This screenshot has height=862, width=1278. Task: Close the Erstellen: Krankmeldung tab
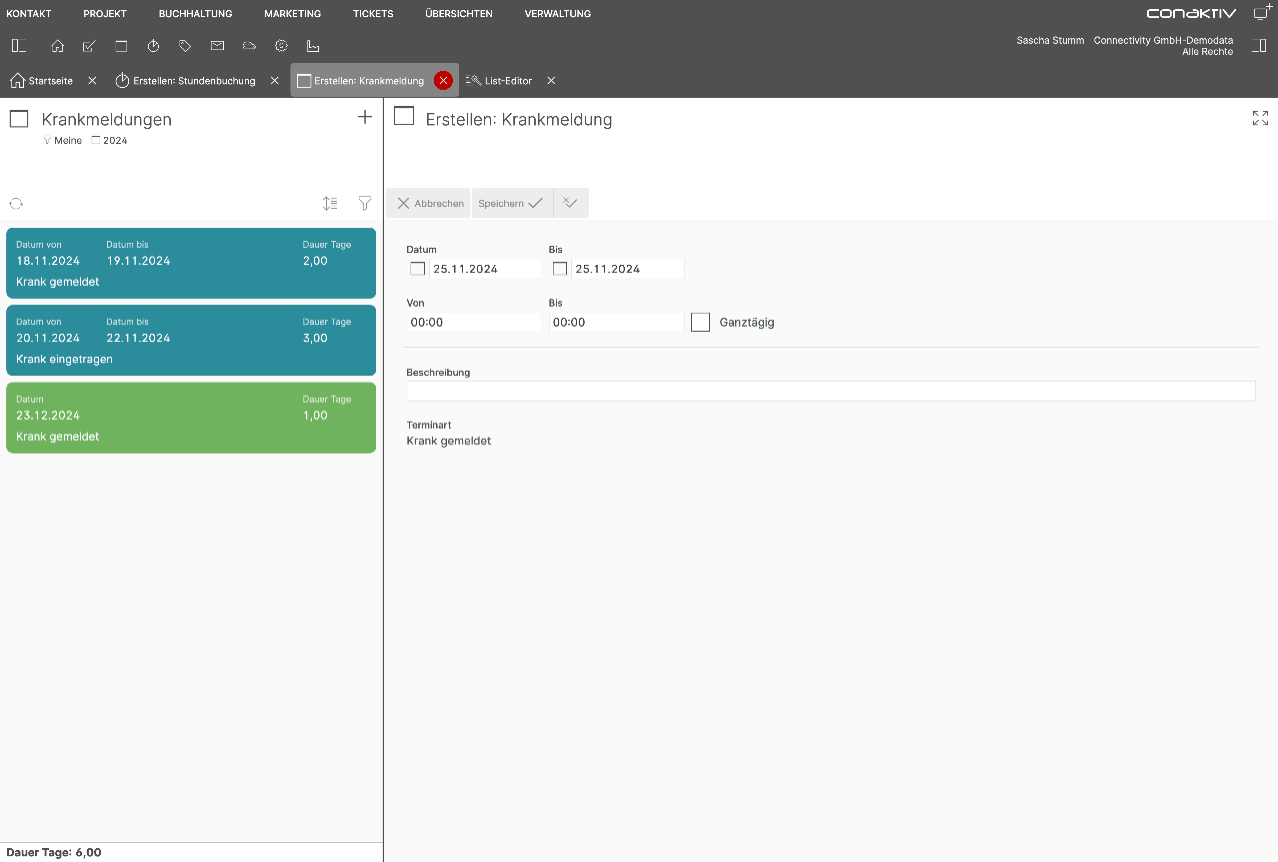[x=444, y=80]
